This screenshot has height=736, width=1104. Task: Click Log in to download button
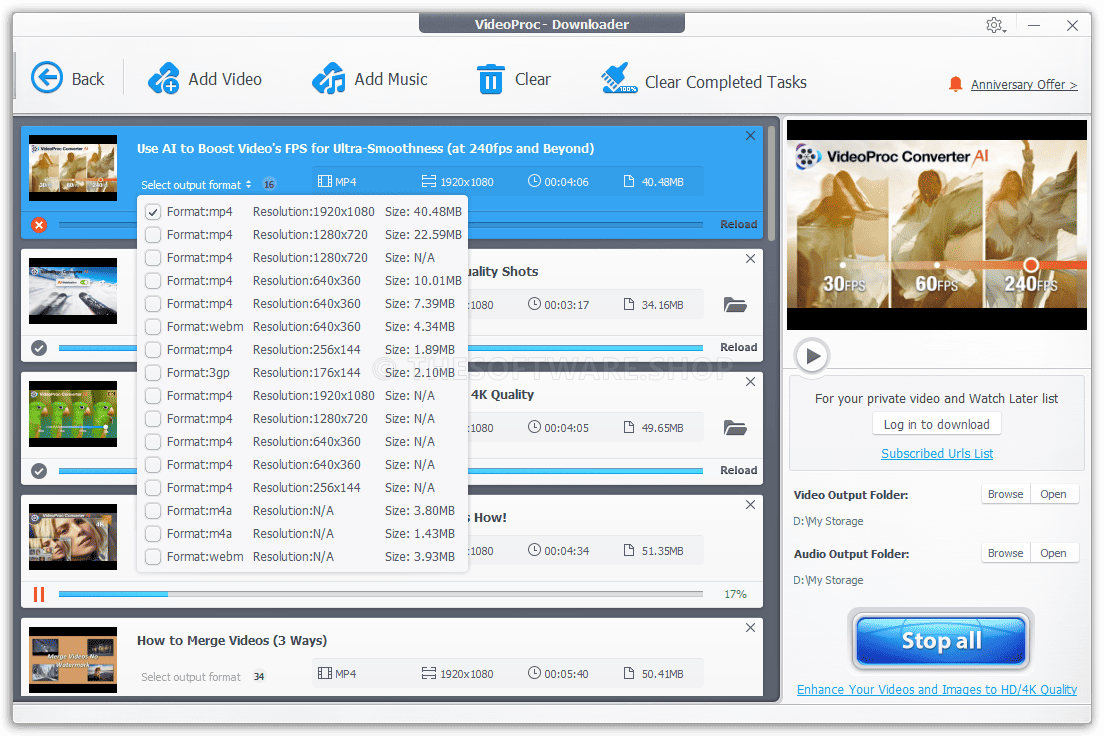pyautogui.click(x=936, y=425)
